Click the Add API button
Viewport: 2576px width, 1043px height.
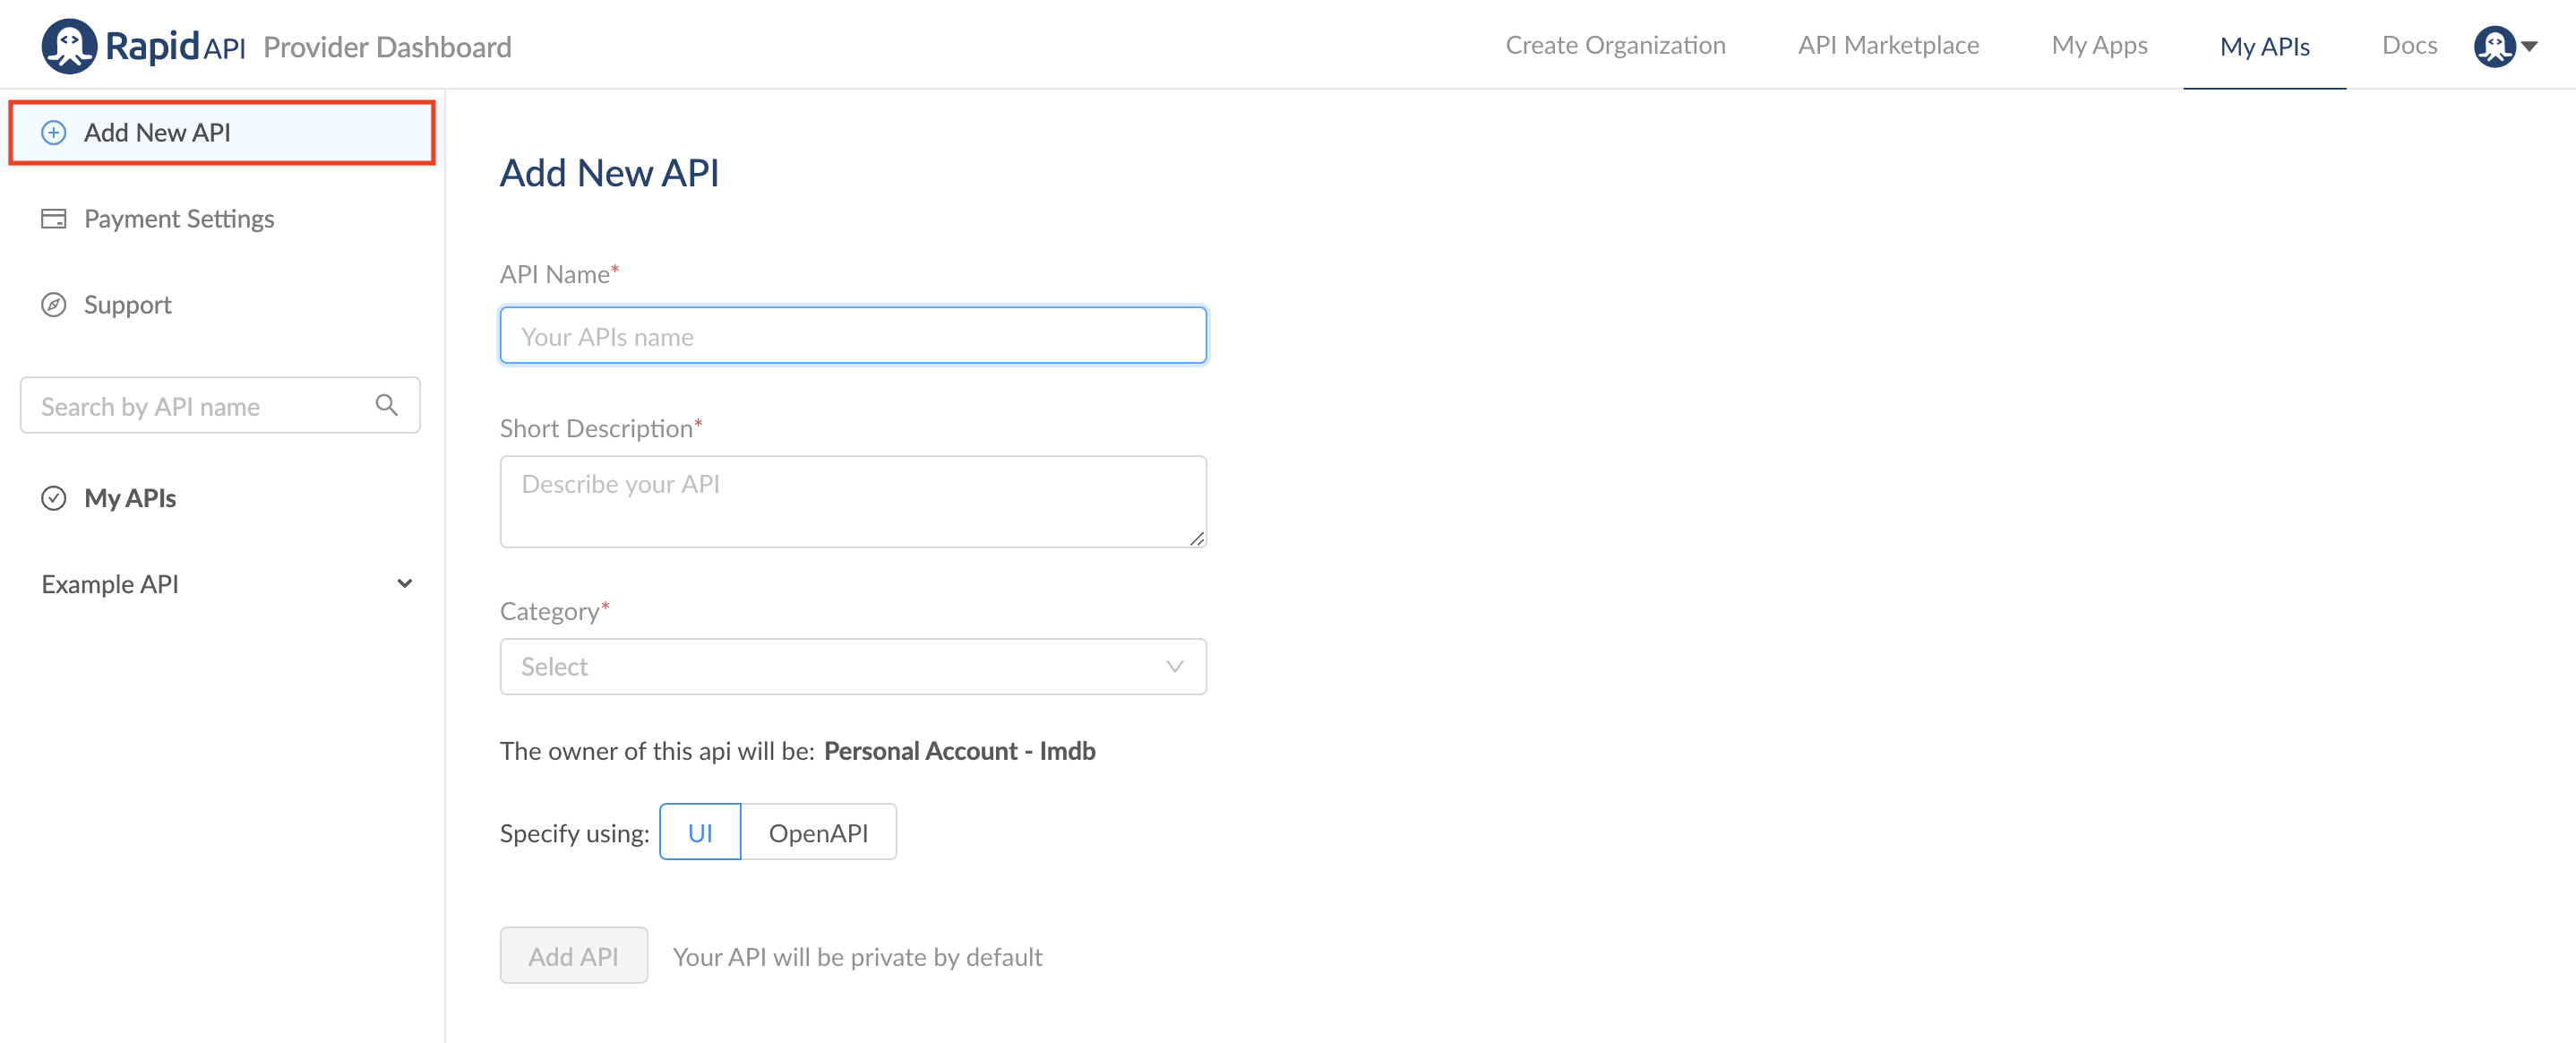[x=573, y=955]
